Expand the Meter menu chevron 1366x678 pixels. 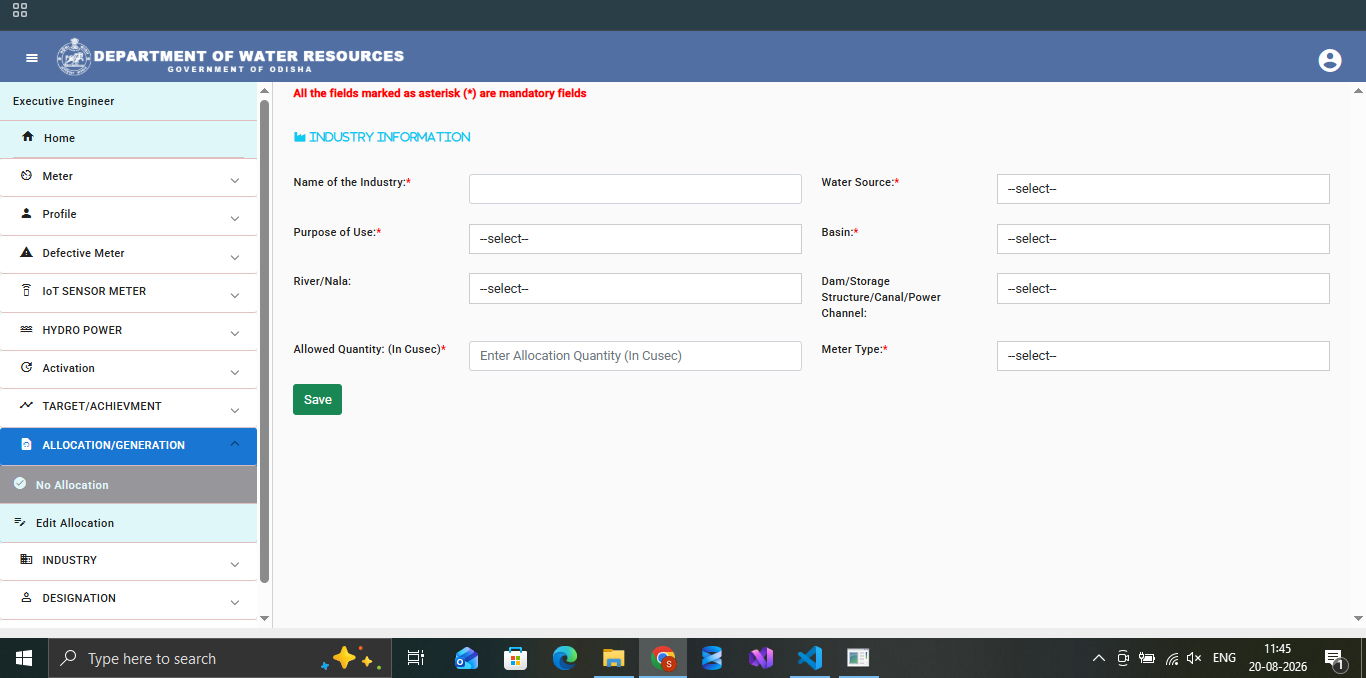pyautogui.click(x=235, y=180)
